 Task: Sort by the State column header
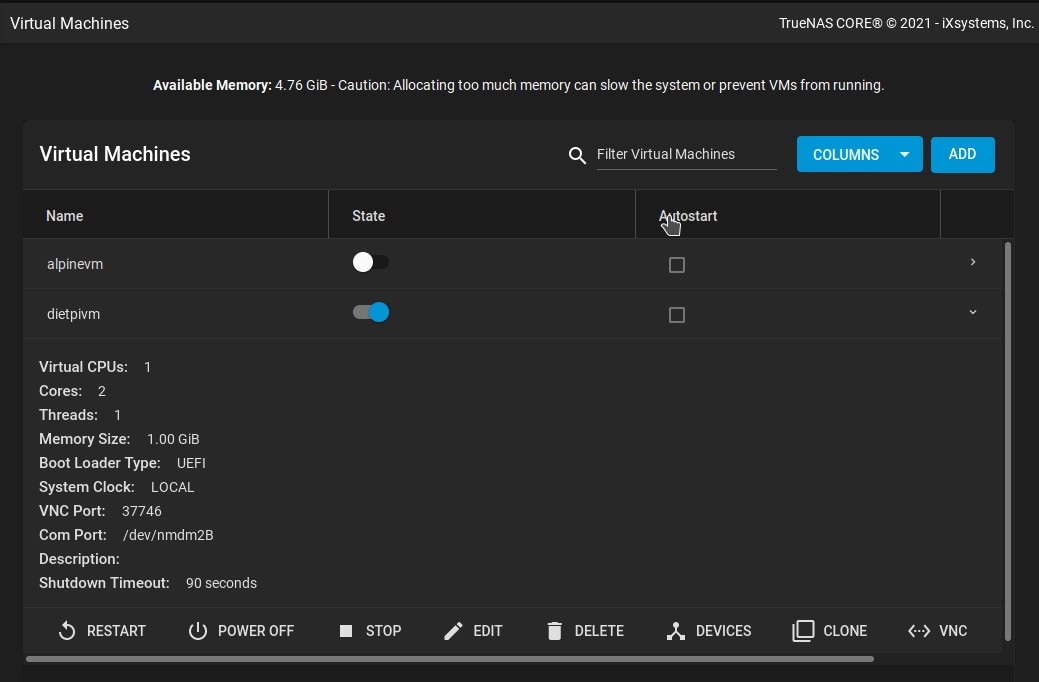click(368, 216)
